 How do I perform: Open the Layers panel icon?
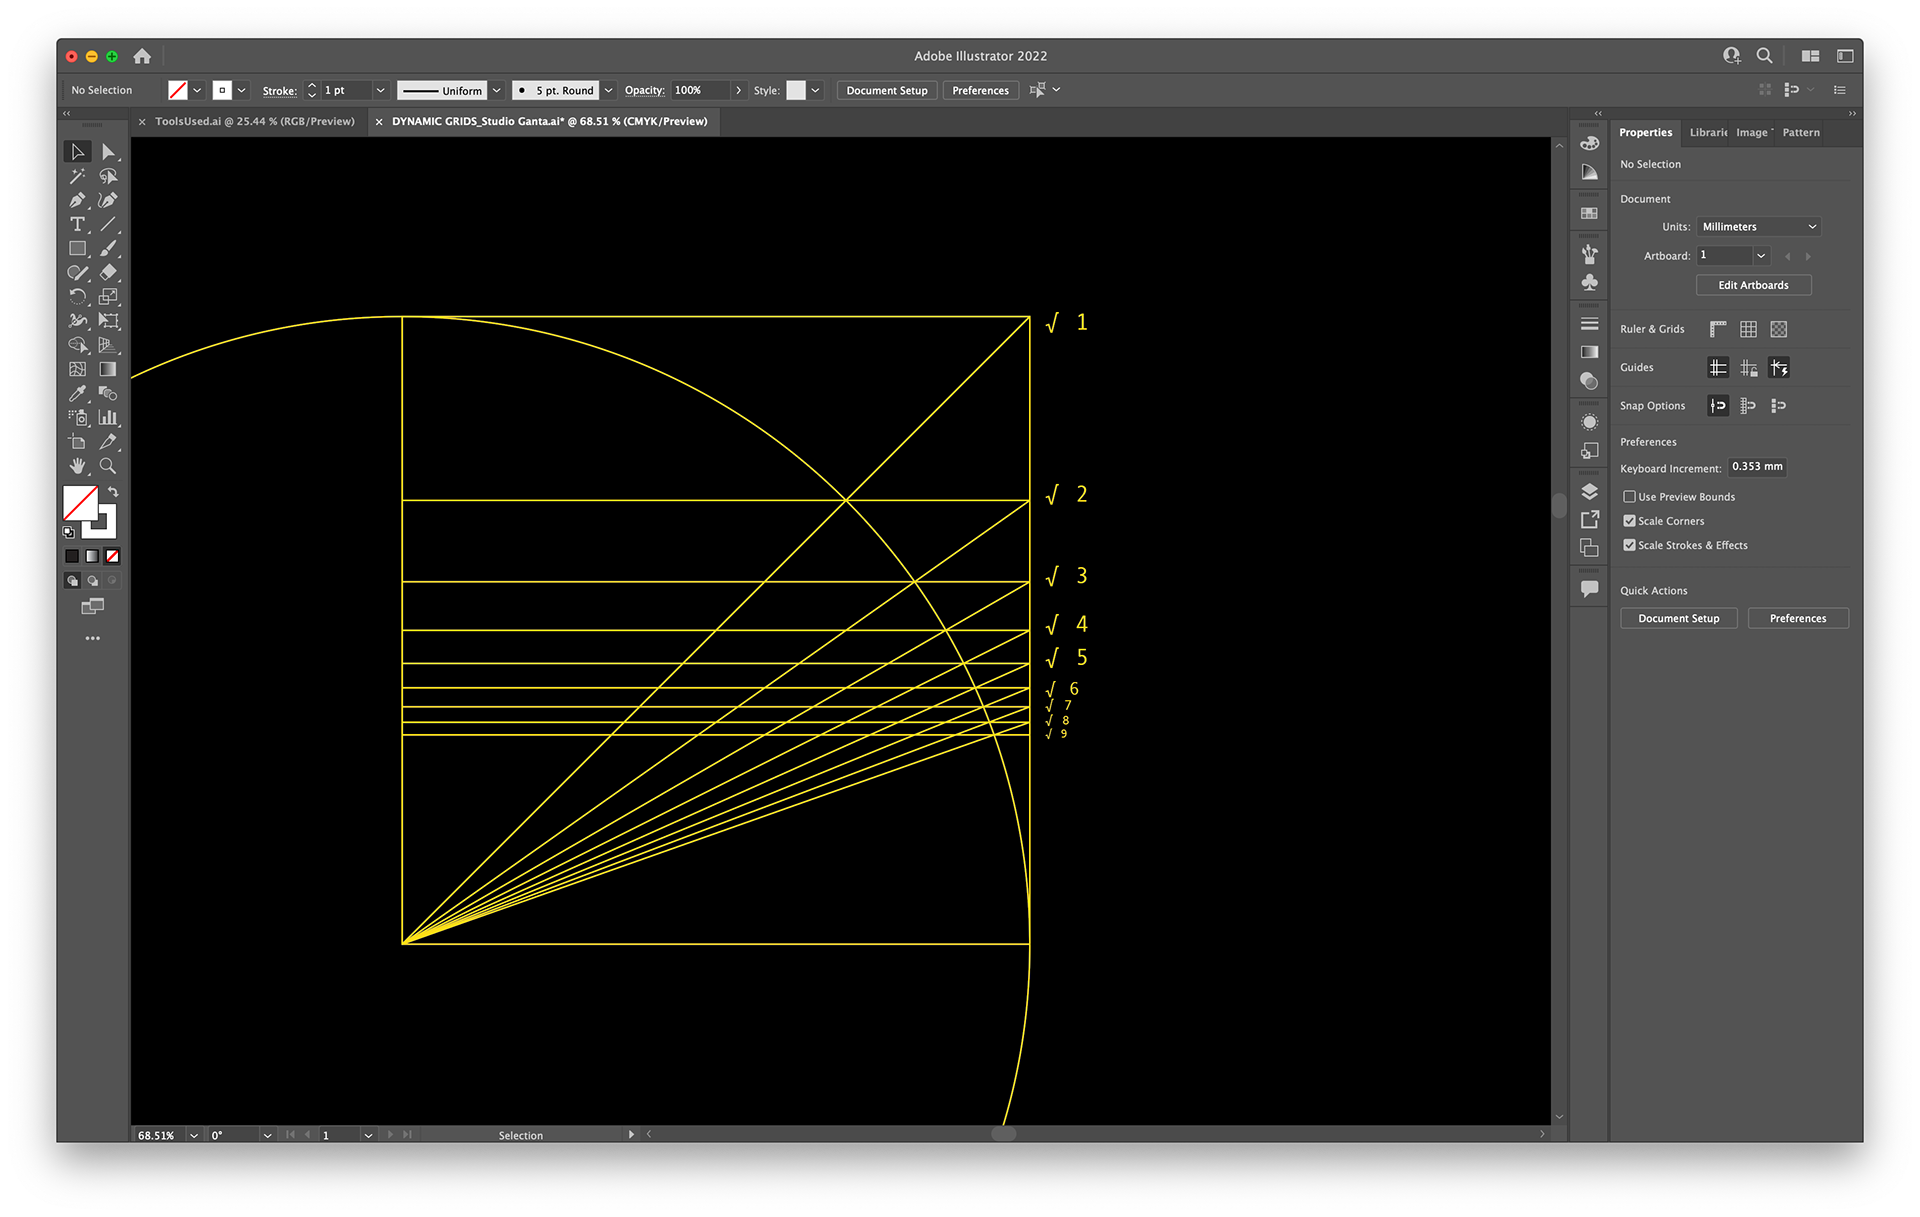[x=1589, y=492]
